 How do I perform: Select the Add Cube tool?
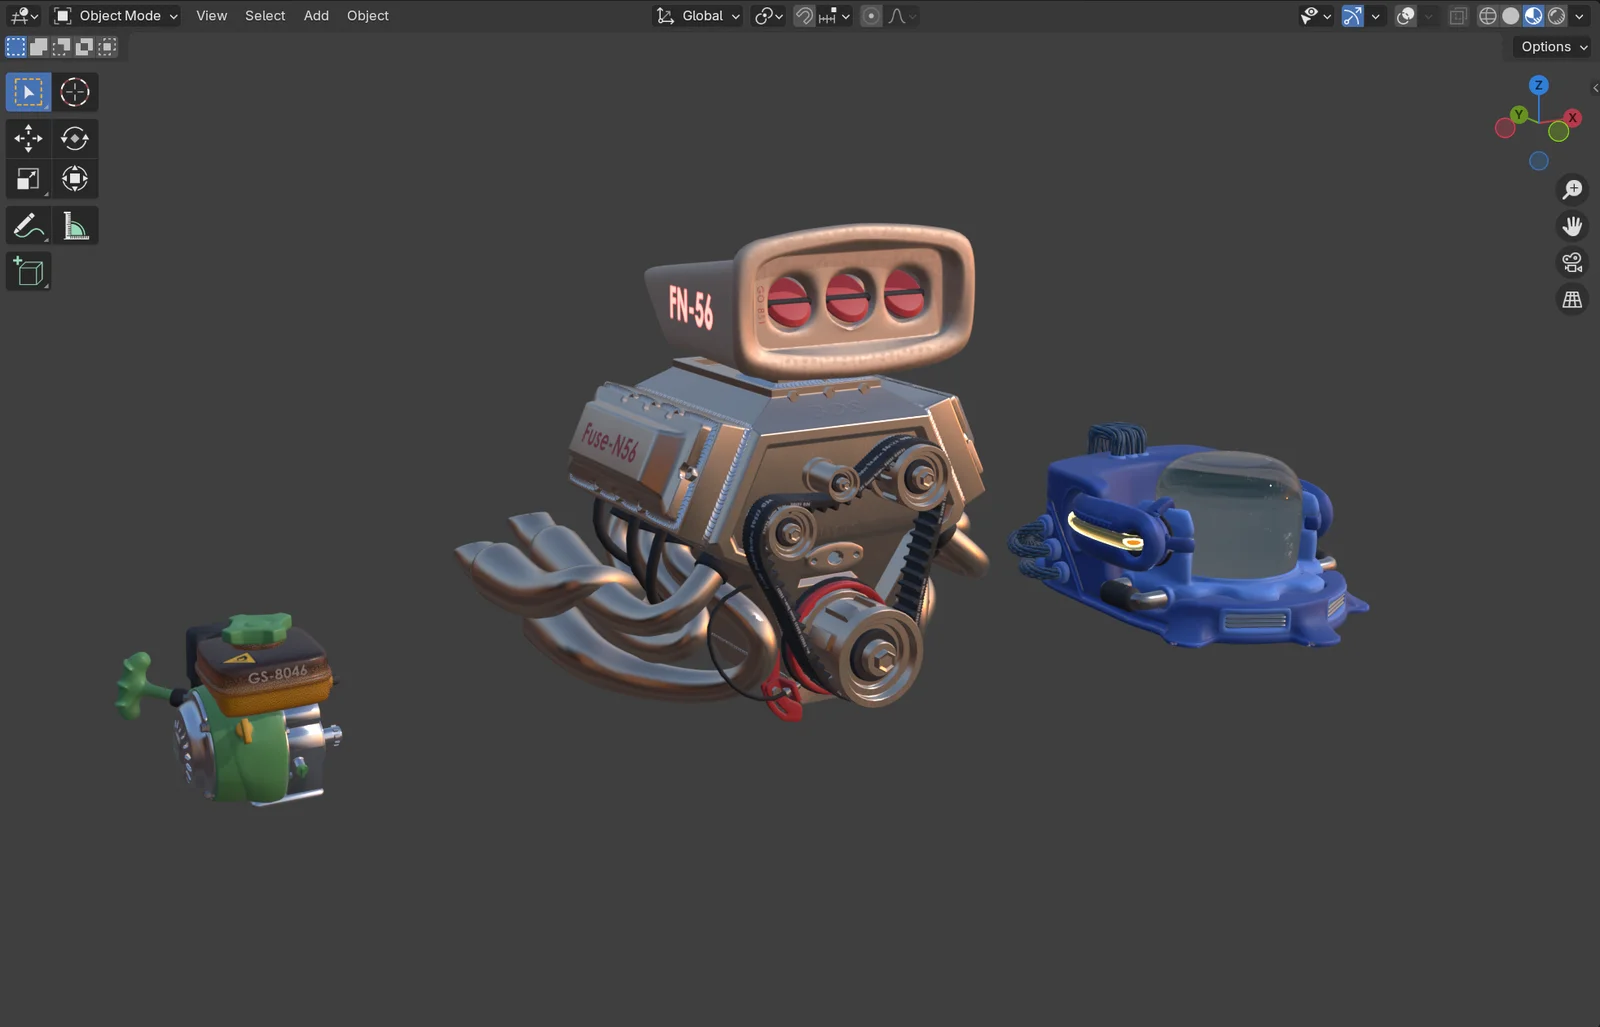click(27, 271)
